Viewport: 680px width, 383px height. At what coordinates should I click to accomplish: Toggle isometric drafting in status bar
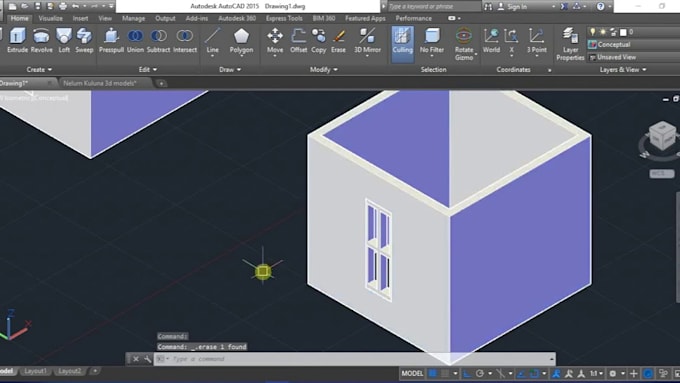[x=500, y=373]
